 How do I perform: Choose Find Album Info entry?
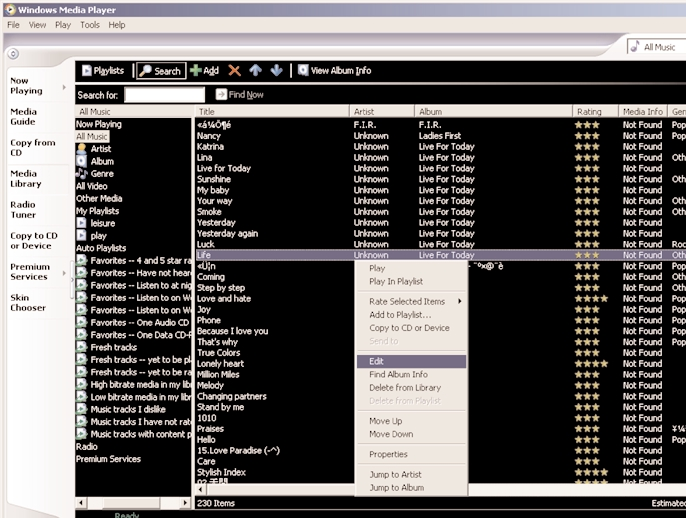(411, 374)
